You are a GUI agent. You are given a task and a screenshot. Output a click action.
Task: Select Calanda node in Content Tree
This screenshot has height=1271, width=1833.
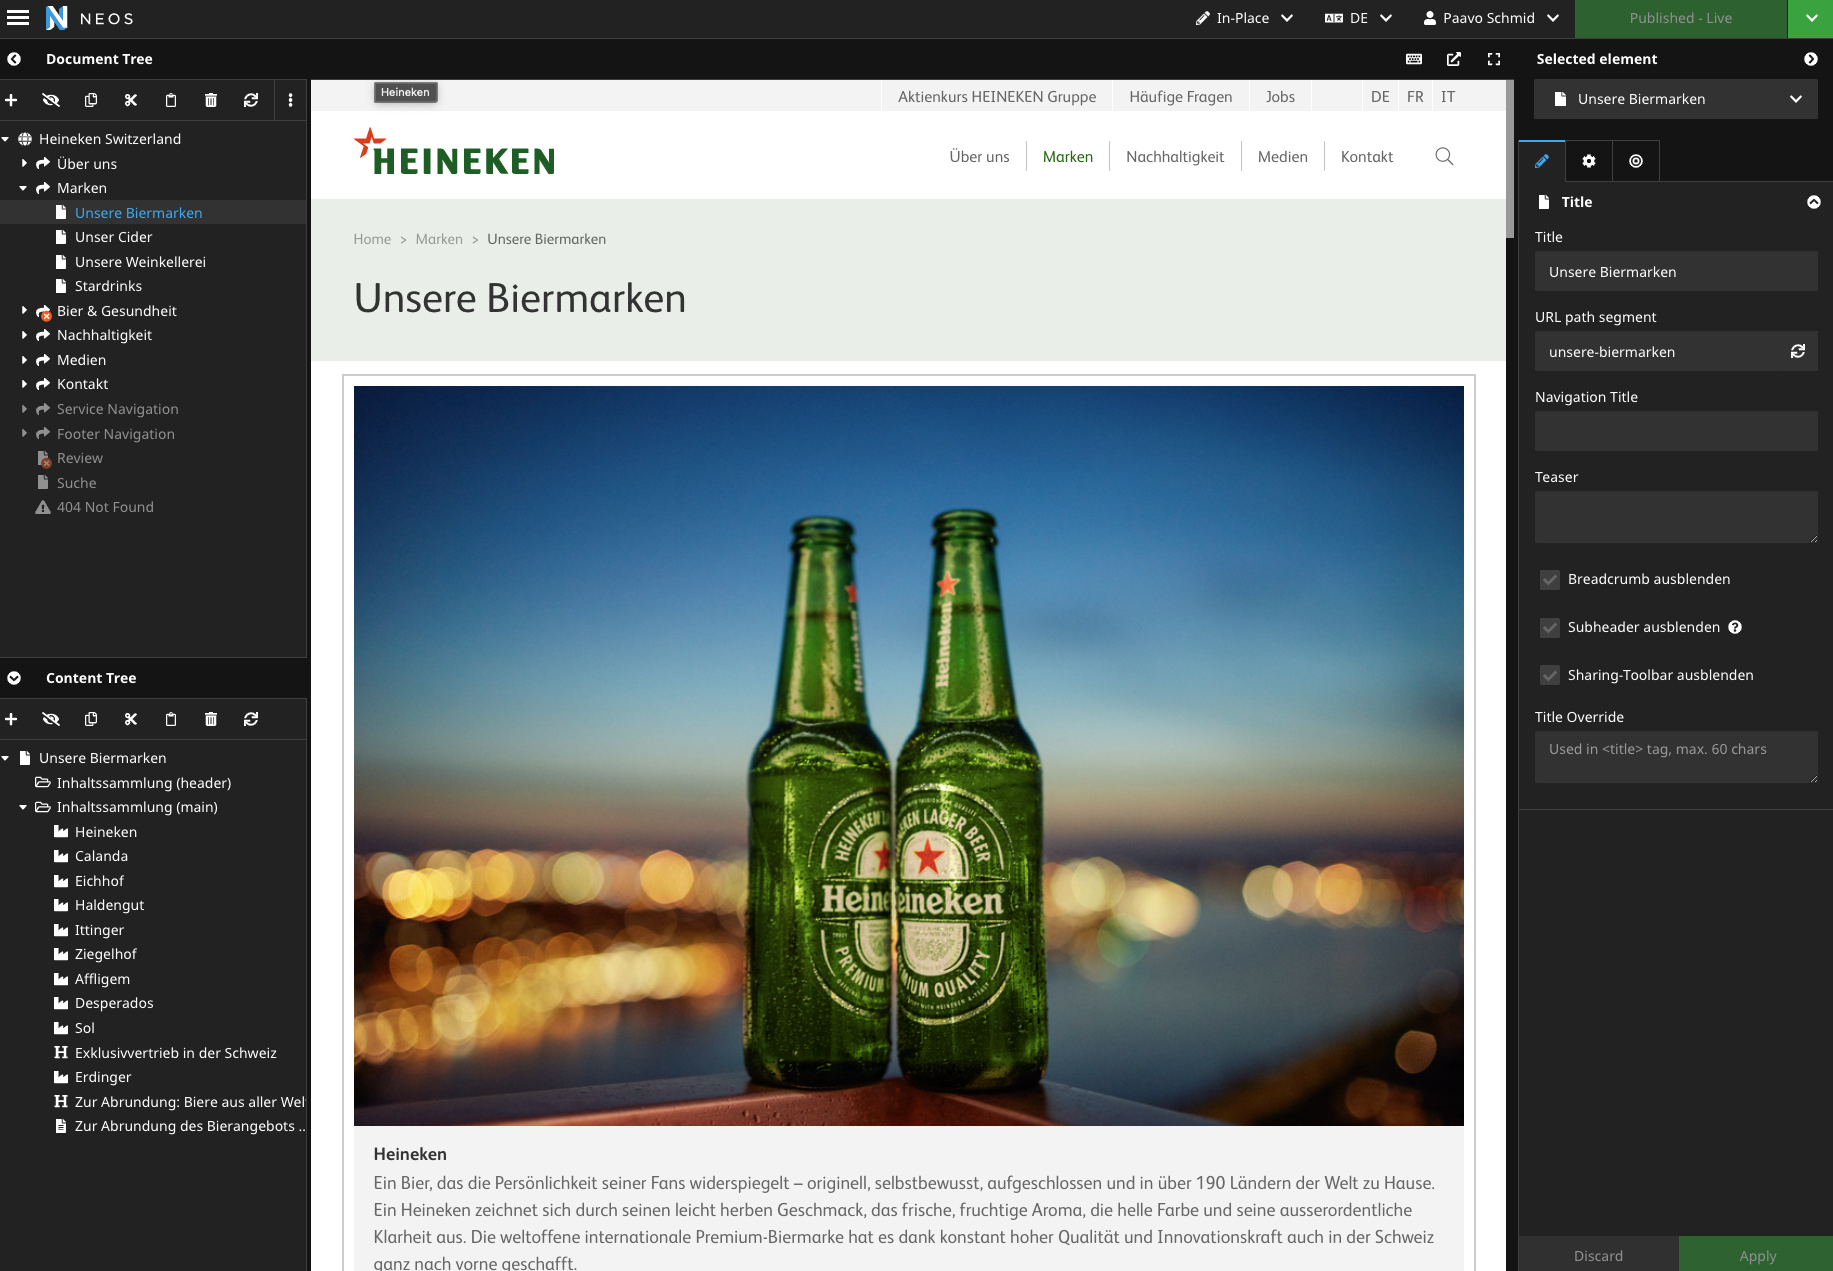coord(101,856)
